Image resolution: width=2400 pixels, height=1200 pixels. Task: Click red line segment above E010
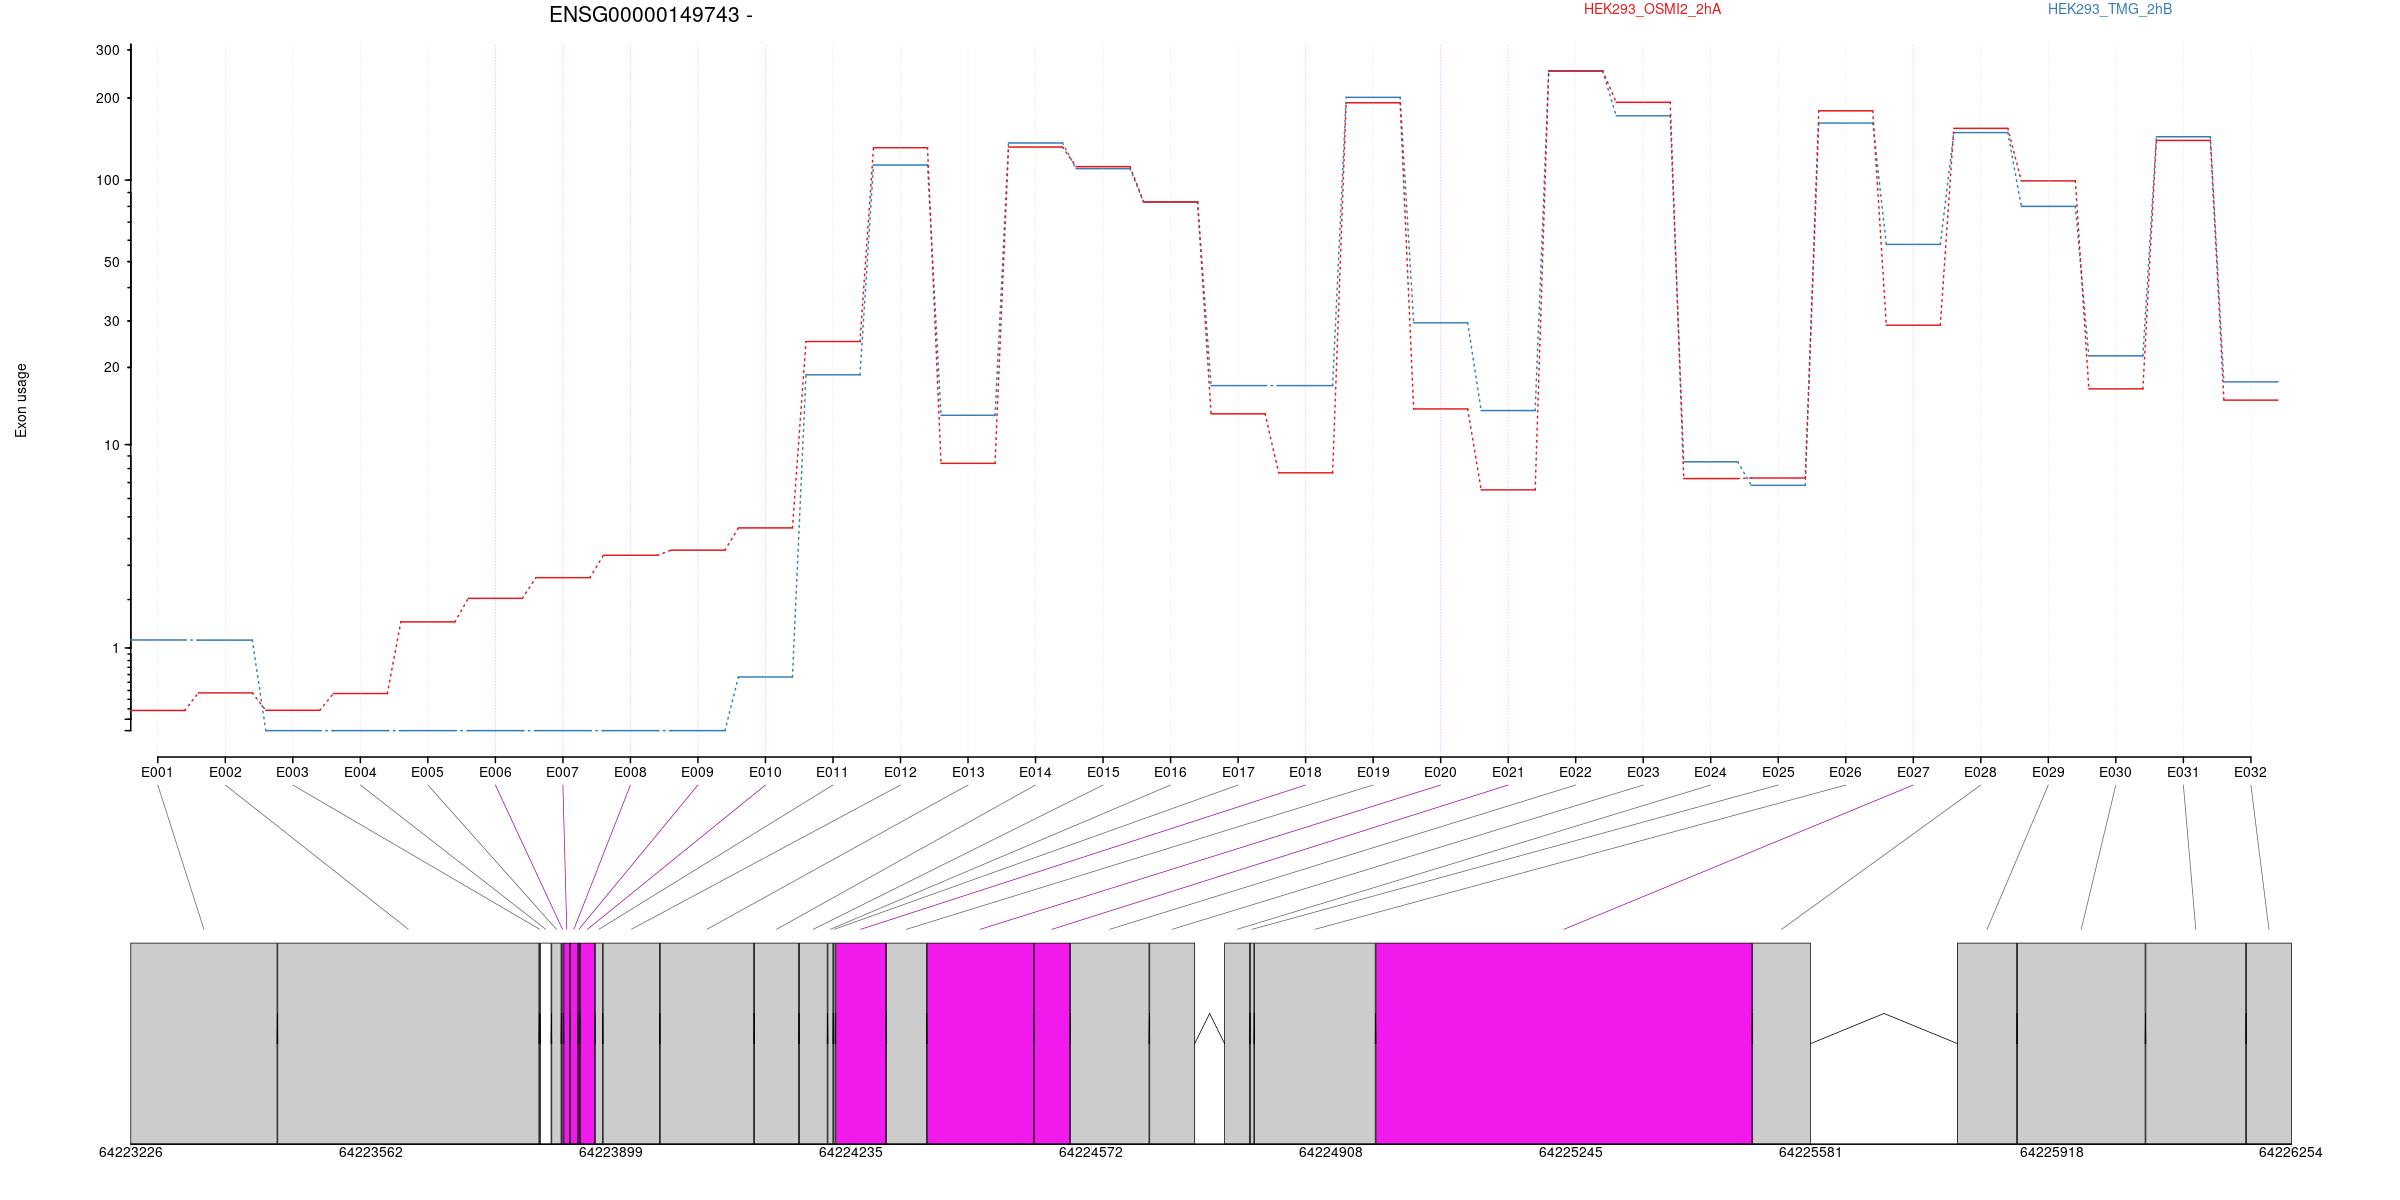pyautogui.click(x=765, y=527)
